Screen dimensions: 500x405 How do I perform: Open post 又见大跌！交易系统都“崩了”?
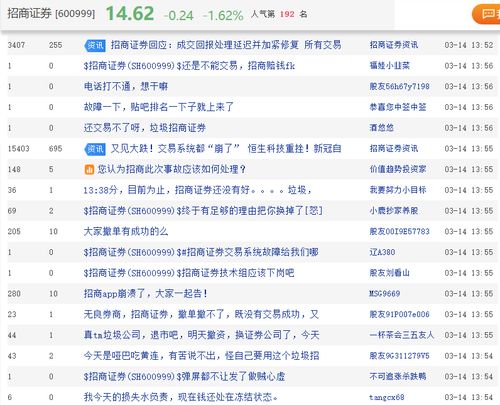click(226, 149)
